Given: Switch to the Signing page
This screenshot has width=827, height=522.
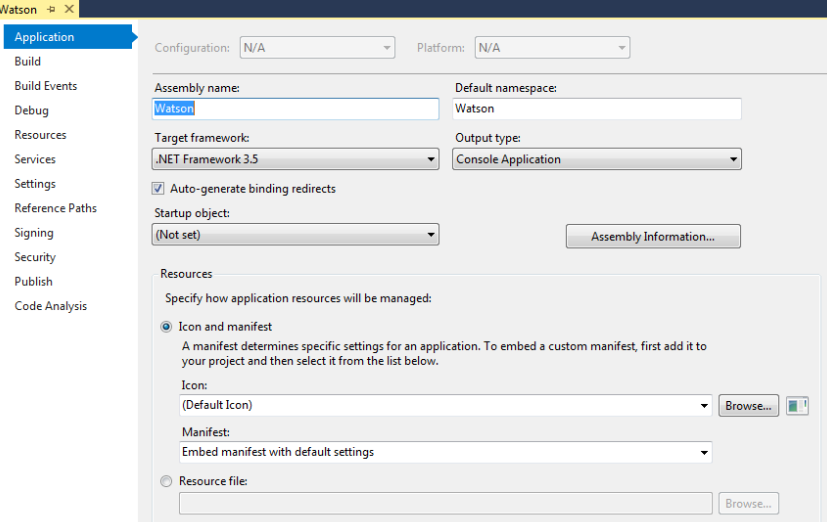Looking at the screenshot, I should [34, 233].
